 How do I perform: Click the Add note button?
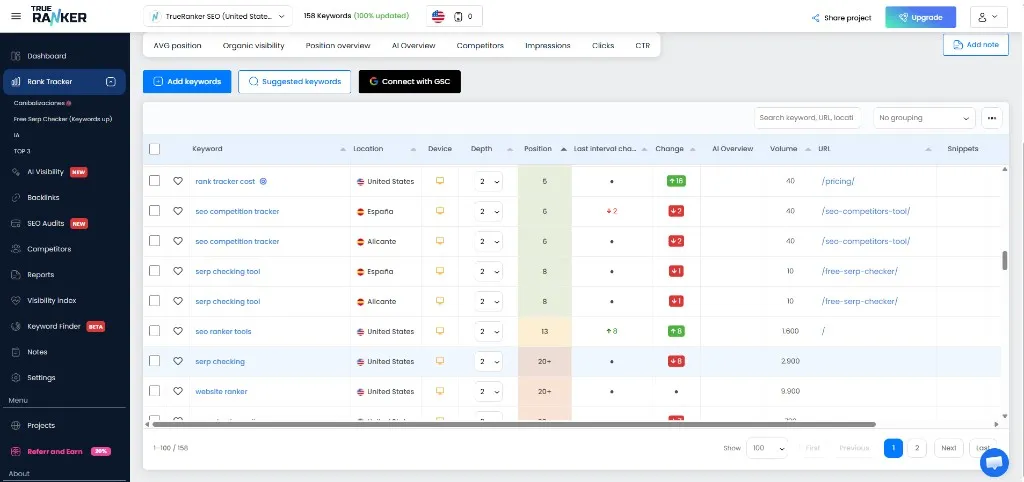(976, 44)
